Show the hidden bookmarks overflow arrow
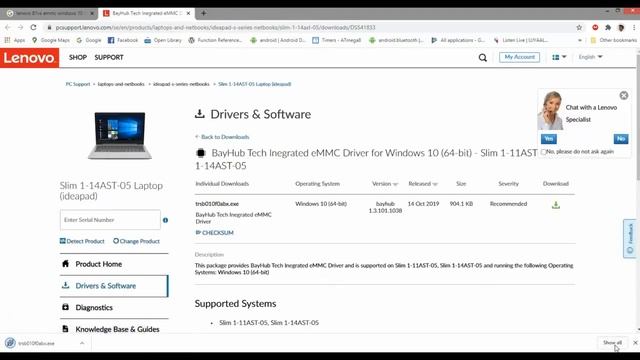The image size is (640, 360). pyautogui.click(x=580, y=40)
